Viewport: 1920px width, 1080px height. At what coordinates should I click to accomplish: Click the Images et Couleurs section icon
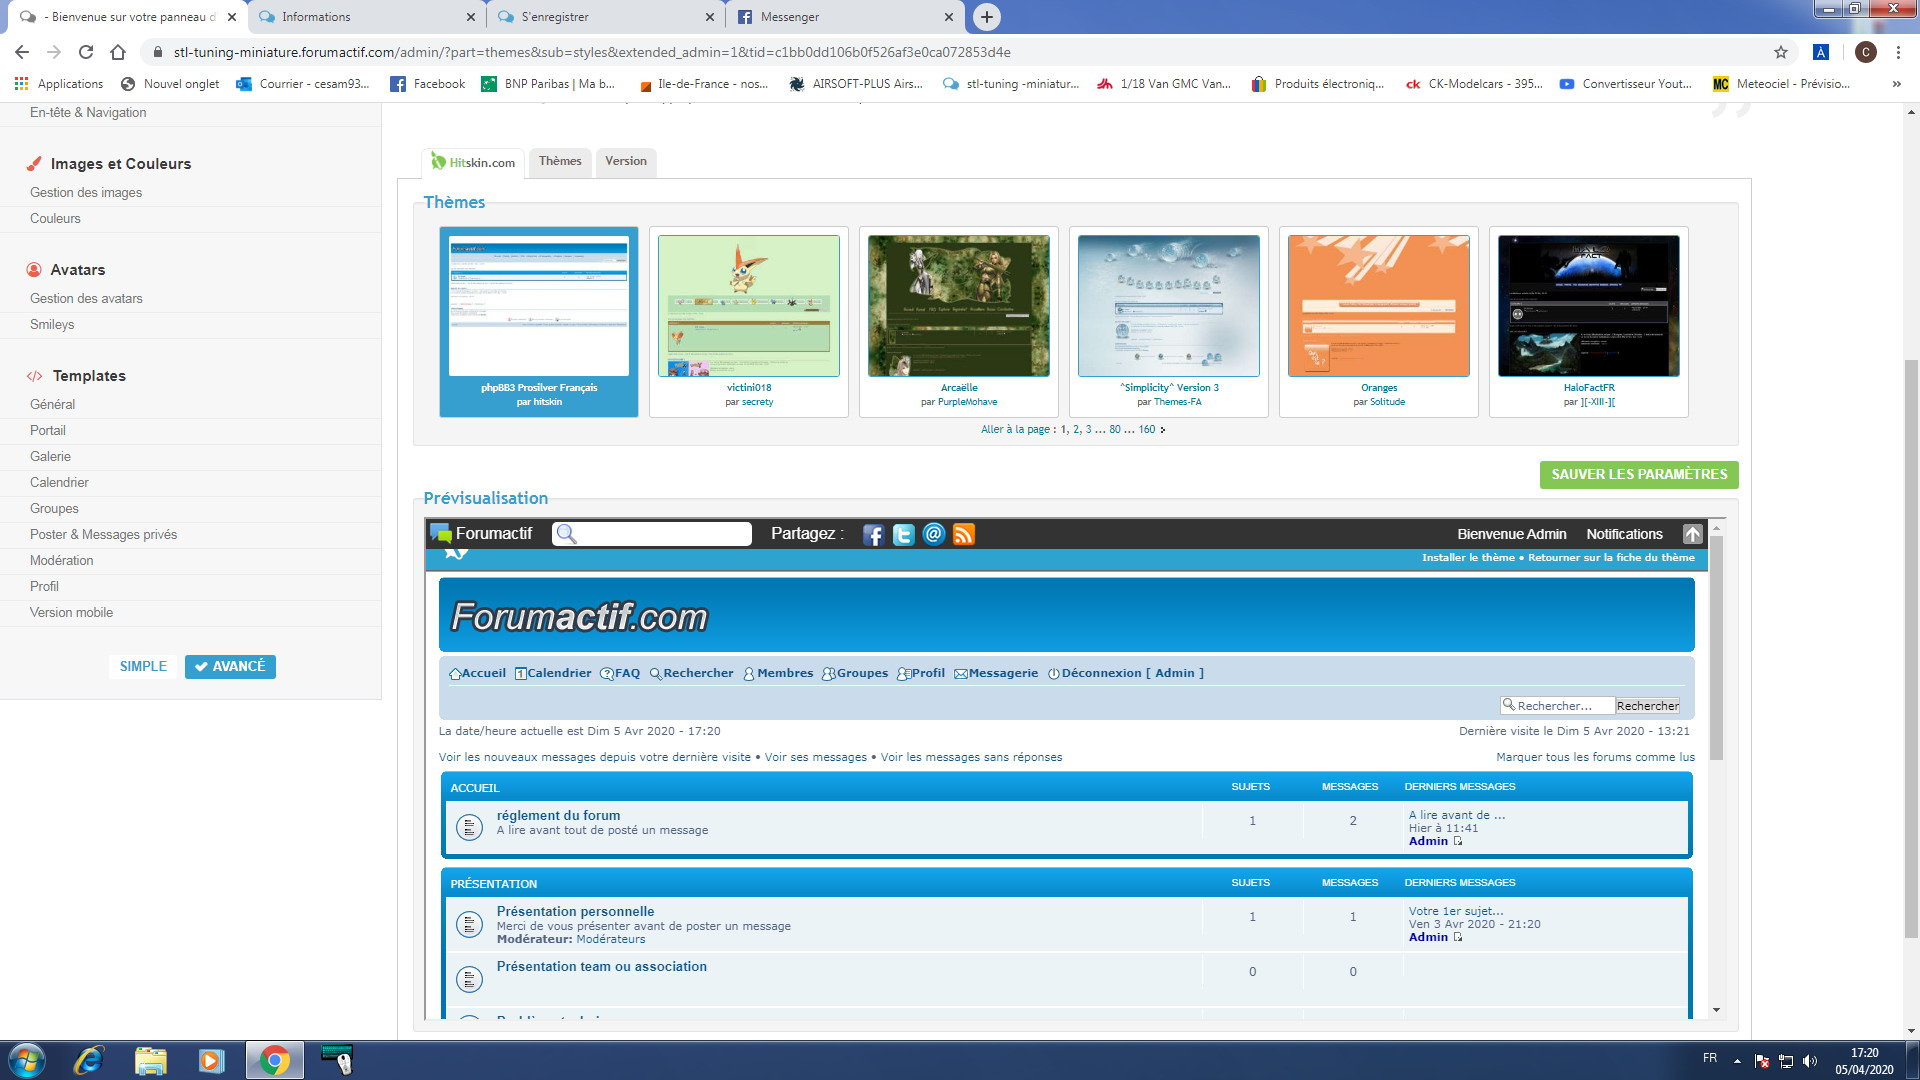click(x=34, y=164)
